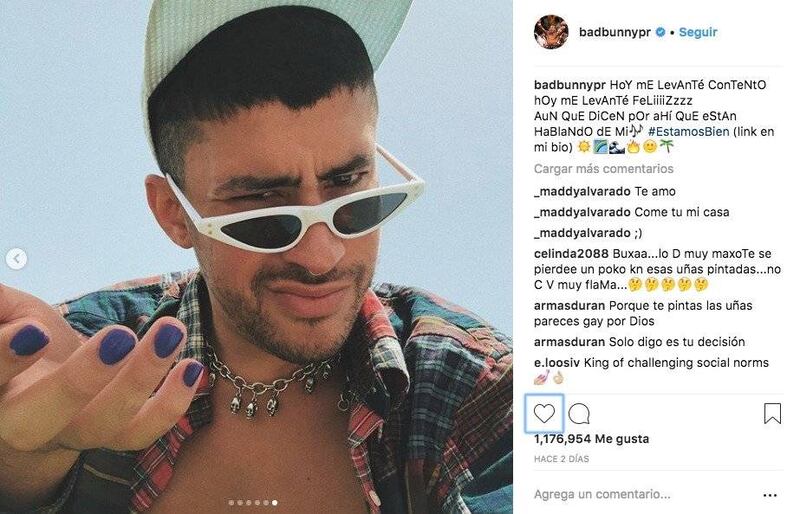Open the celinda2088 commenter profile
Viewport: 800px width, 514px height.
(571, 254)
